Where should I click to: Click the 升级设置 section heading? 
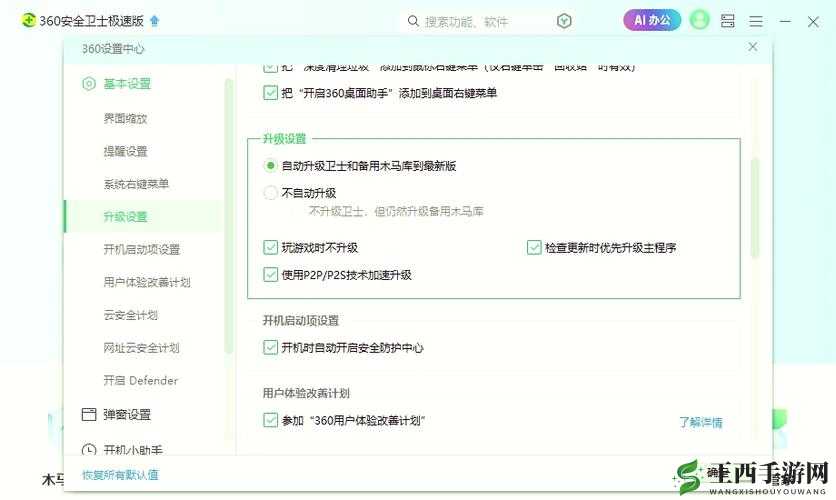(x=284, y=139)
